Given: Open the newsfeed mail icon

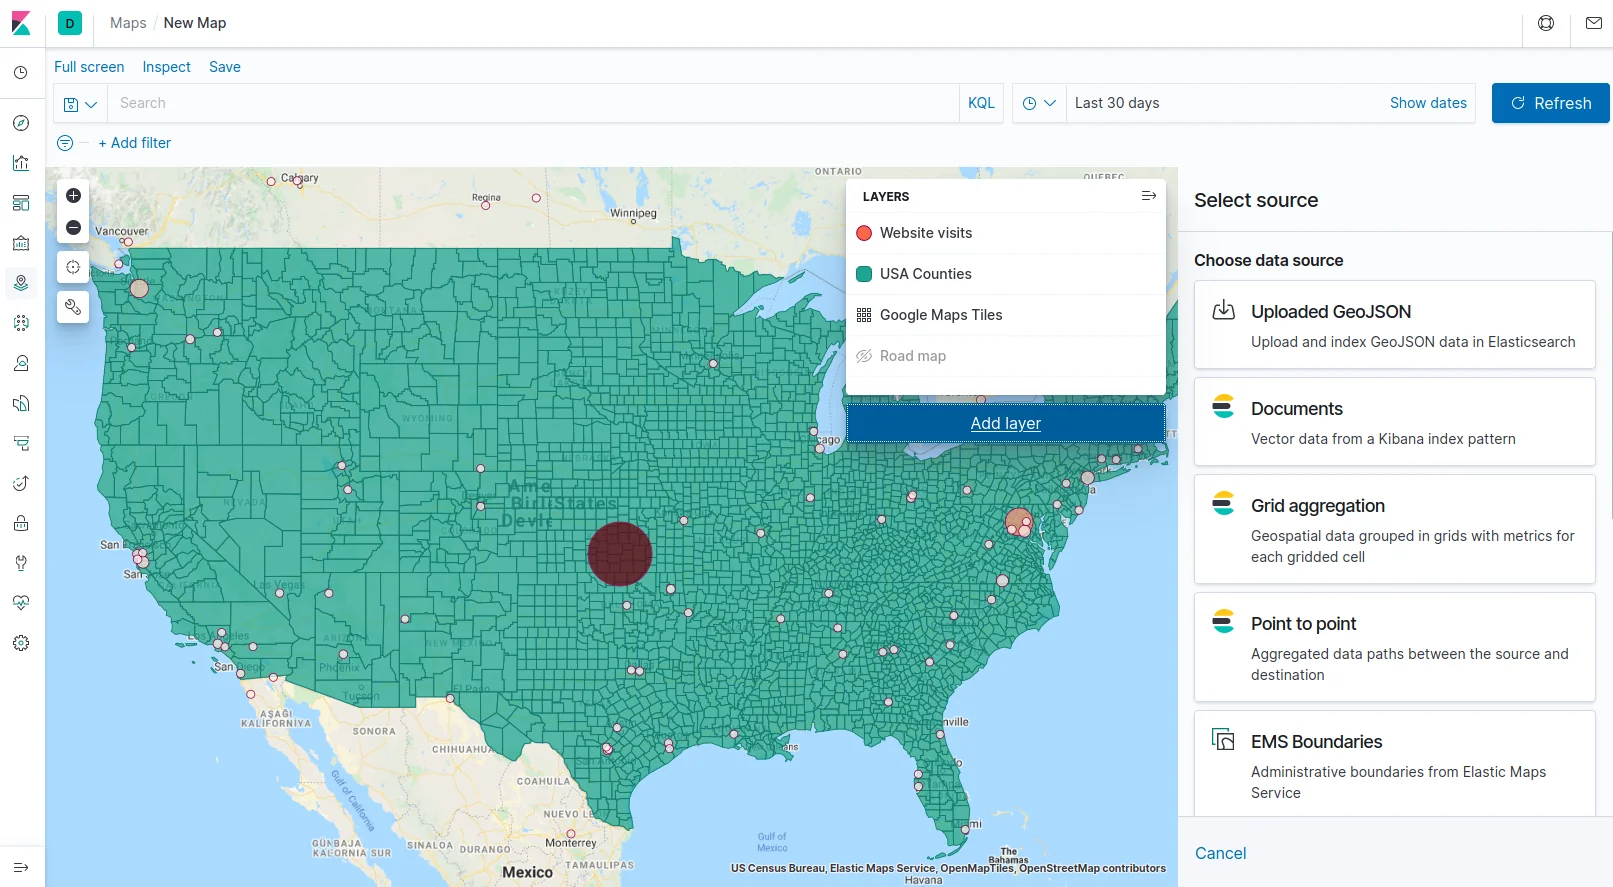Looking at the screenshot, I should point(1593,23).
